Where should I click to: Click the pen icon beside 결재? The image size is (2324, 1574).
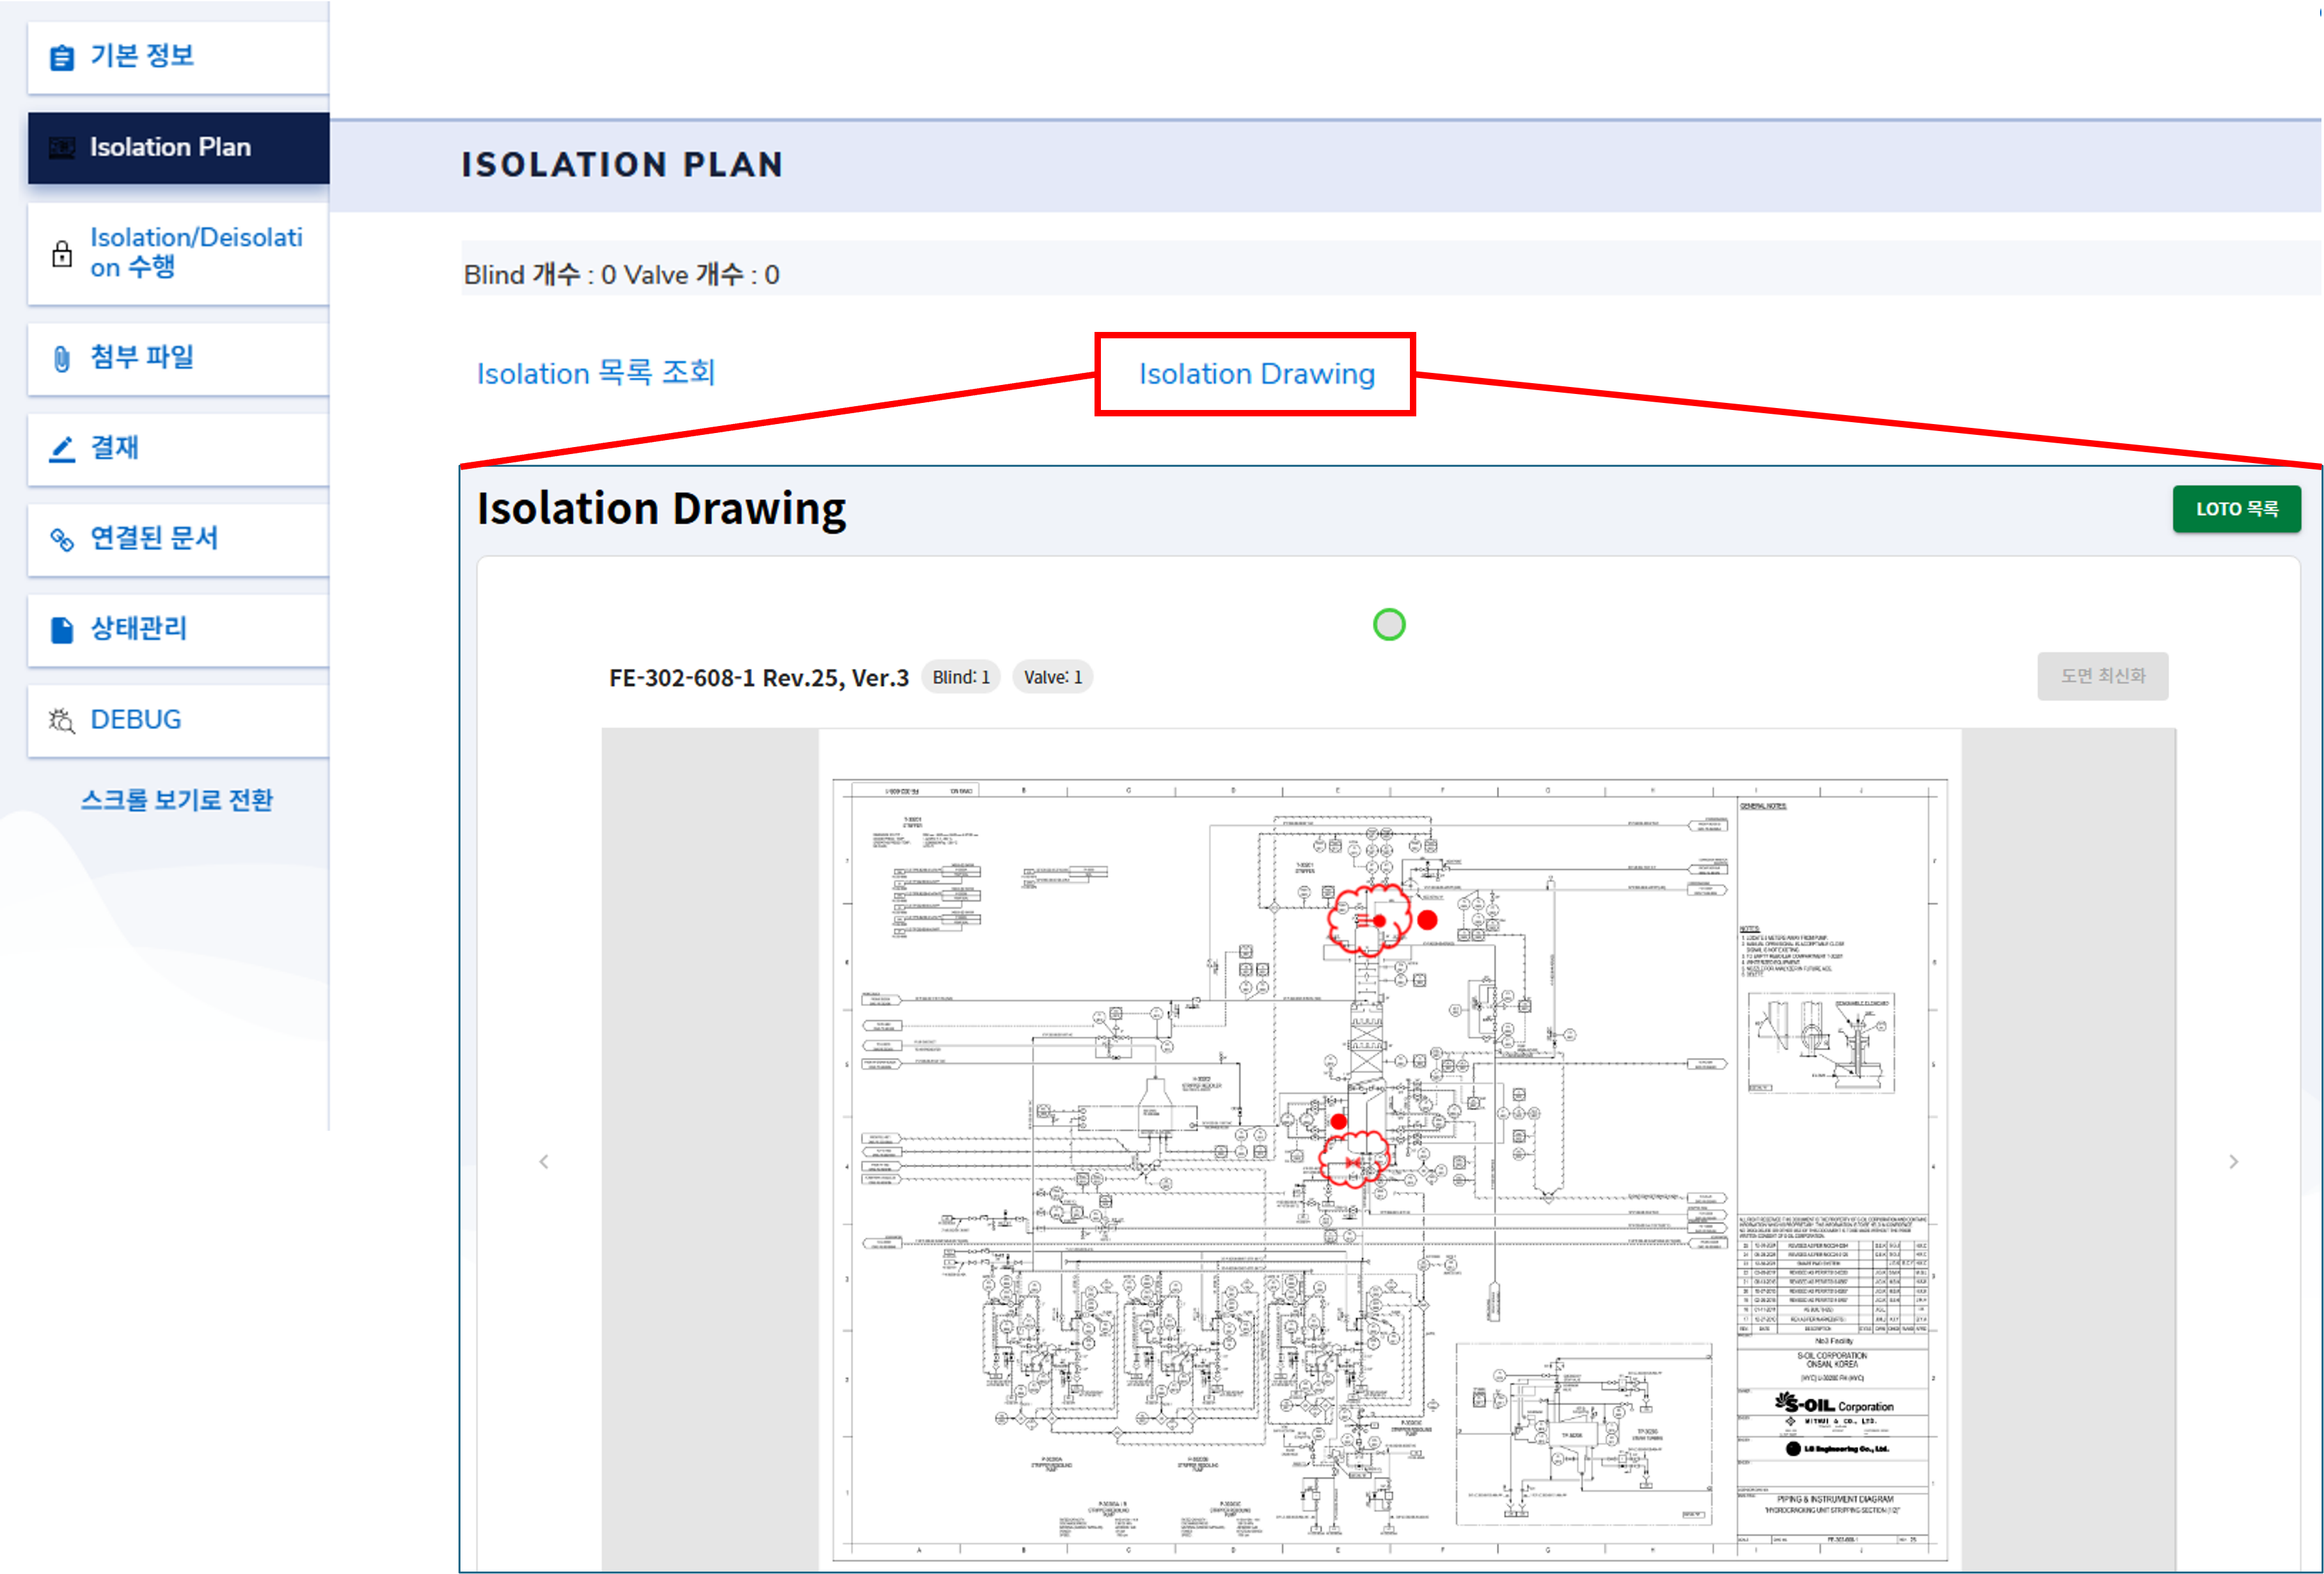(62, 449)
